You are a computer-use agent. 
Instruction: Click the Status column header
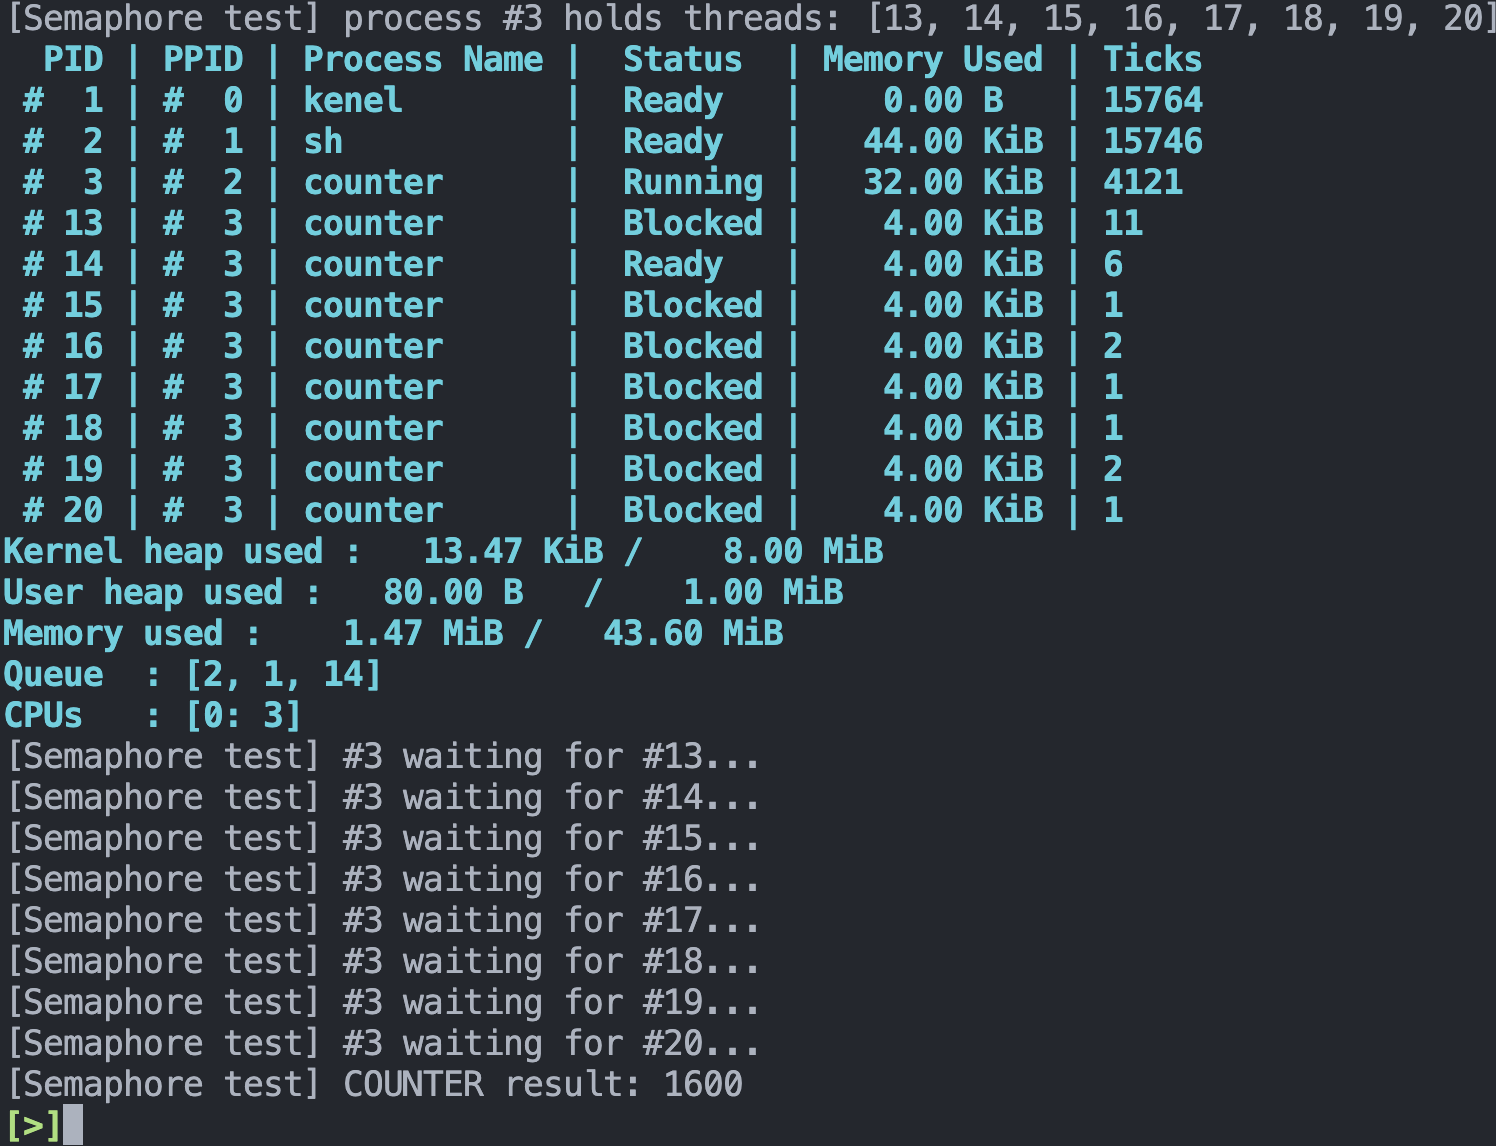coord(683,59)
